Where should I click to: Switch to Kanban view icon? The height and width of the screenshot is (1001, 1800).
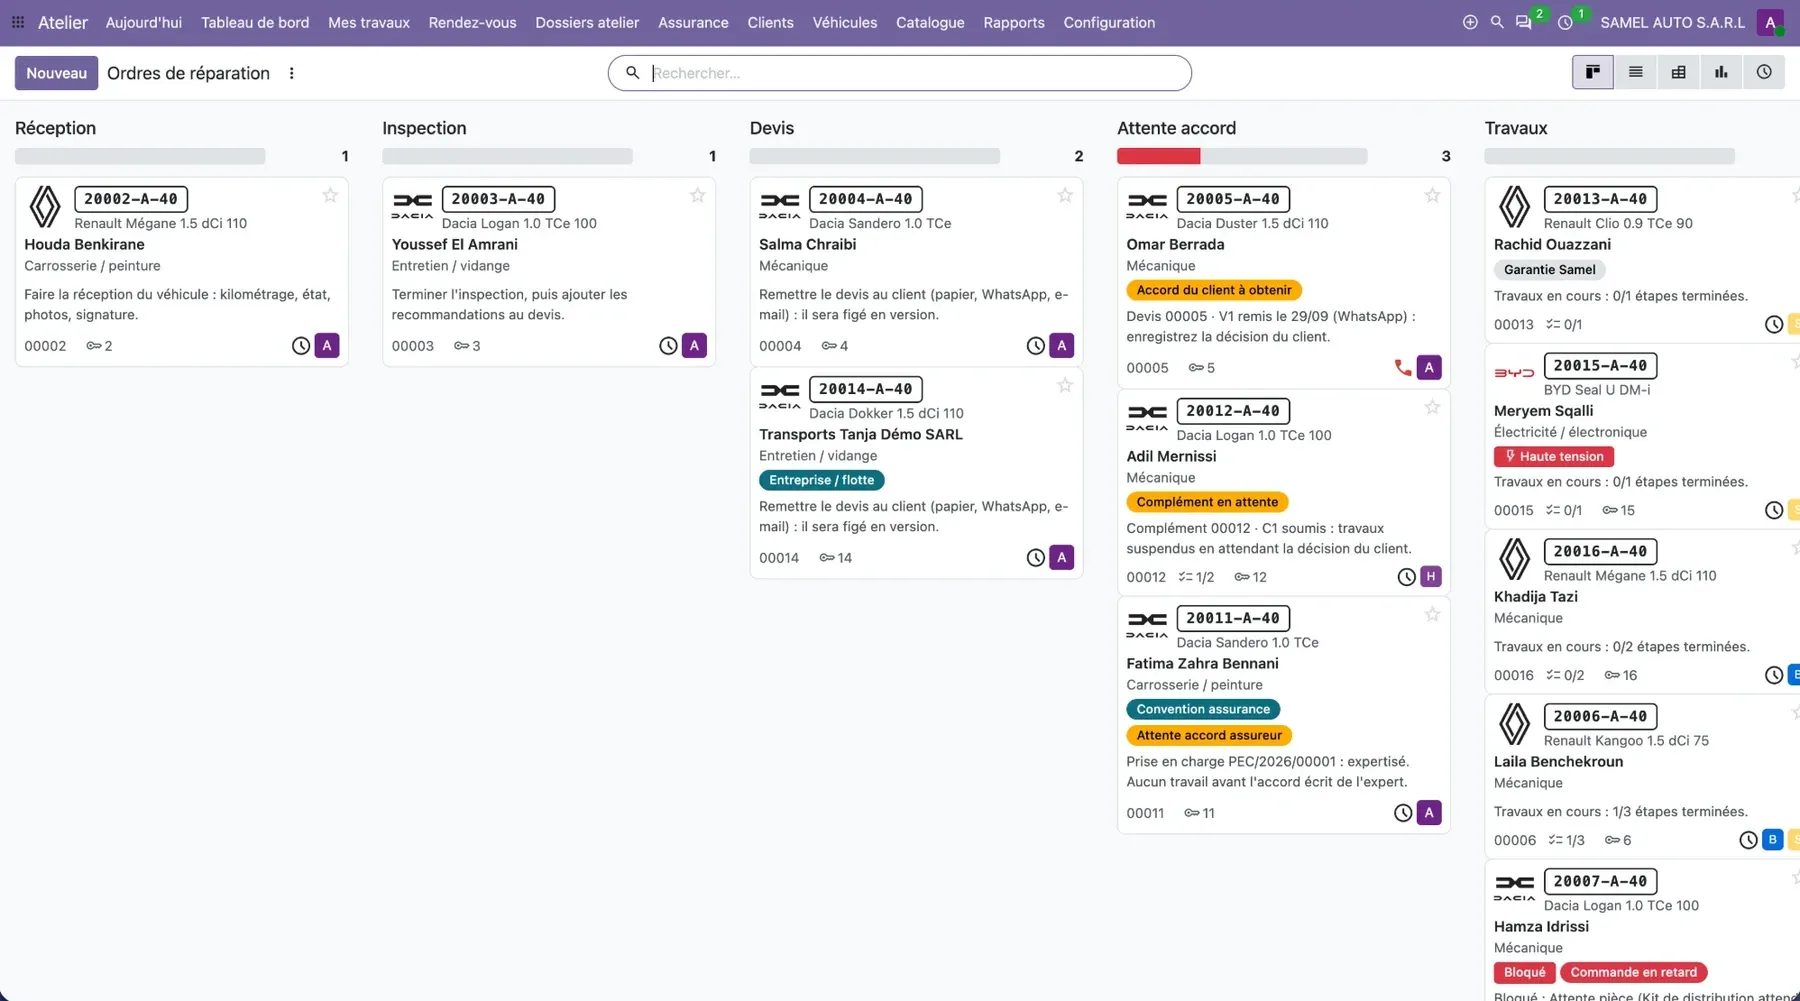[x=1593, y=72]
